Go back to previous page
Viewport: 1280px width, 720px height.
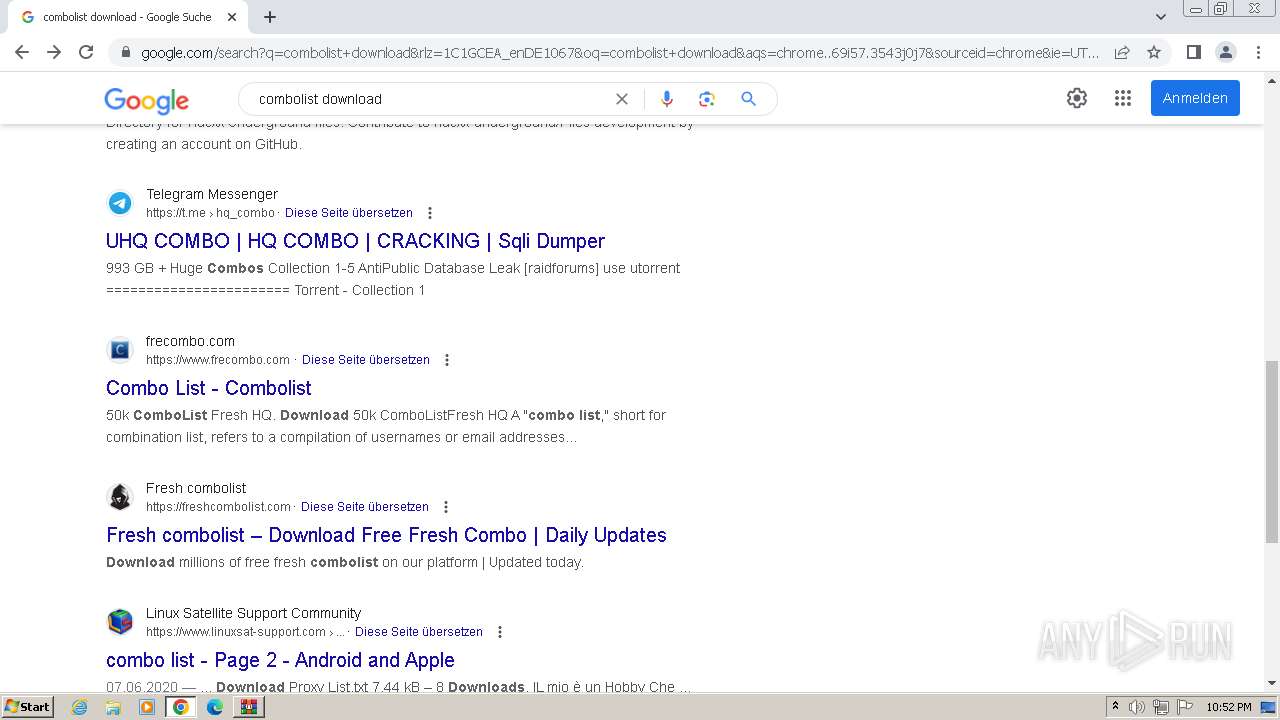pos(22,52)
